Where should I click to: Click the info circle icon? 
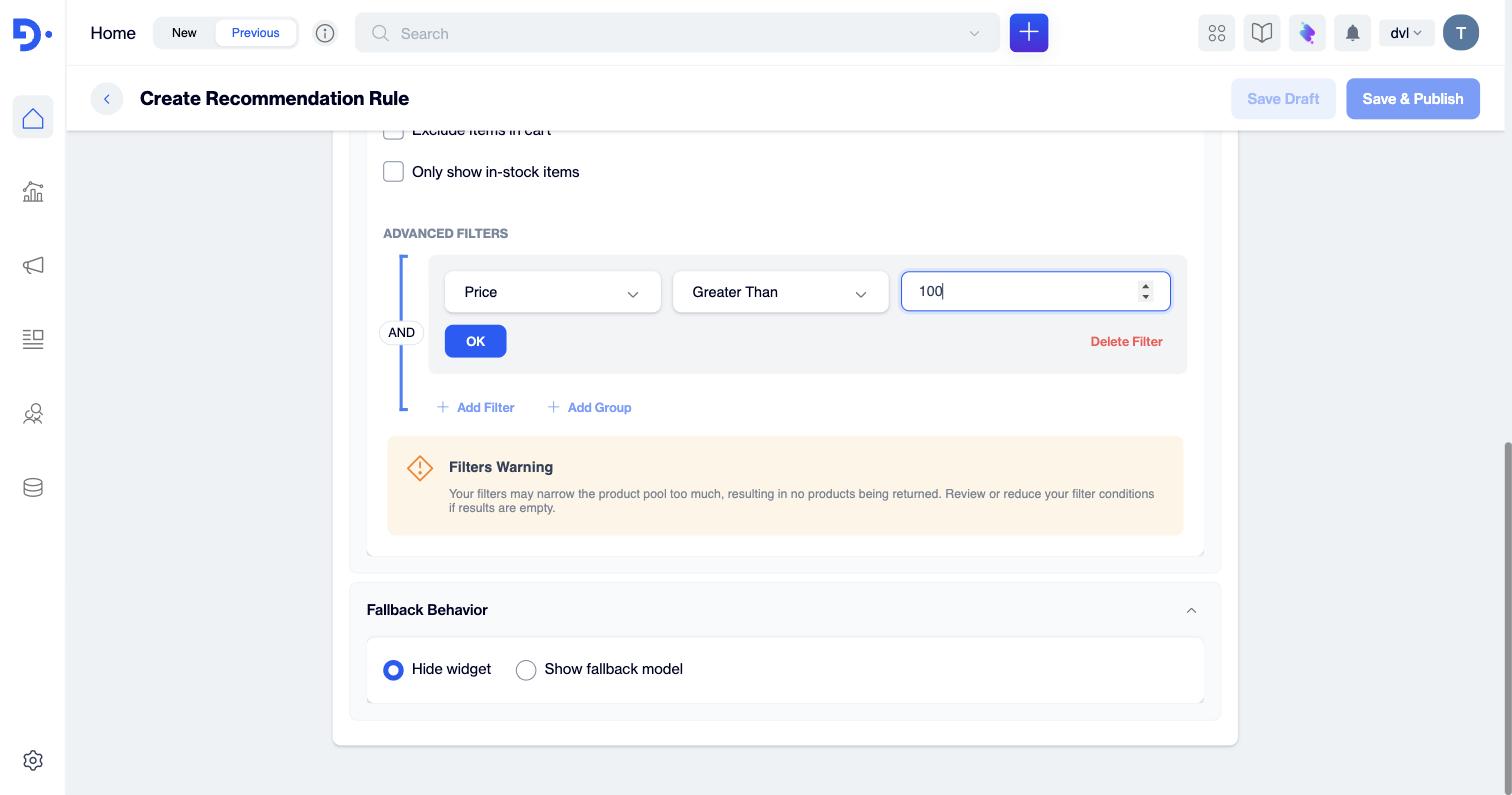[325, 33]
